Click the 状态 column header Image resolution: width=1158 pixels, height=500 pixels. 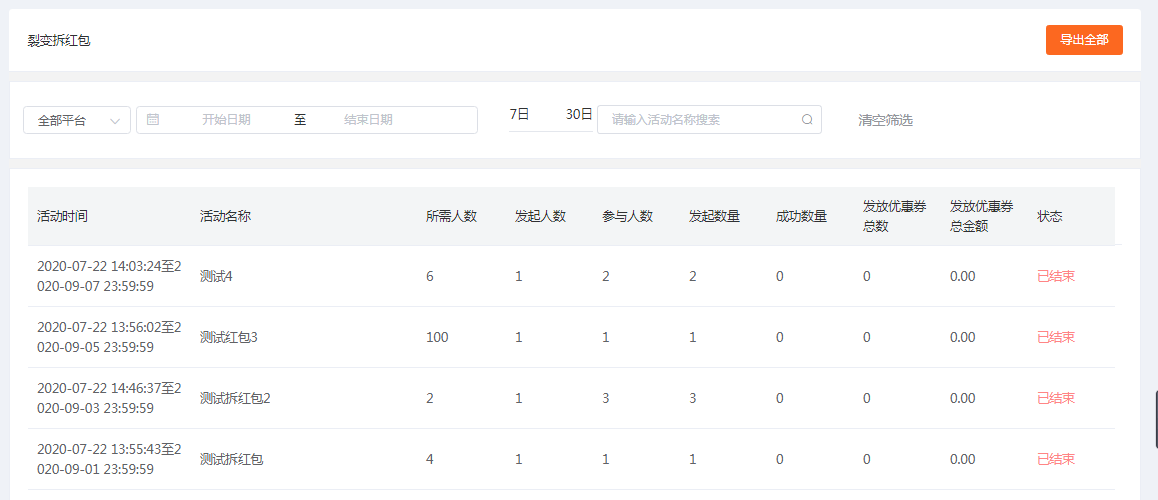(x=1049, y=216)
